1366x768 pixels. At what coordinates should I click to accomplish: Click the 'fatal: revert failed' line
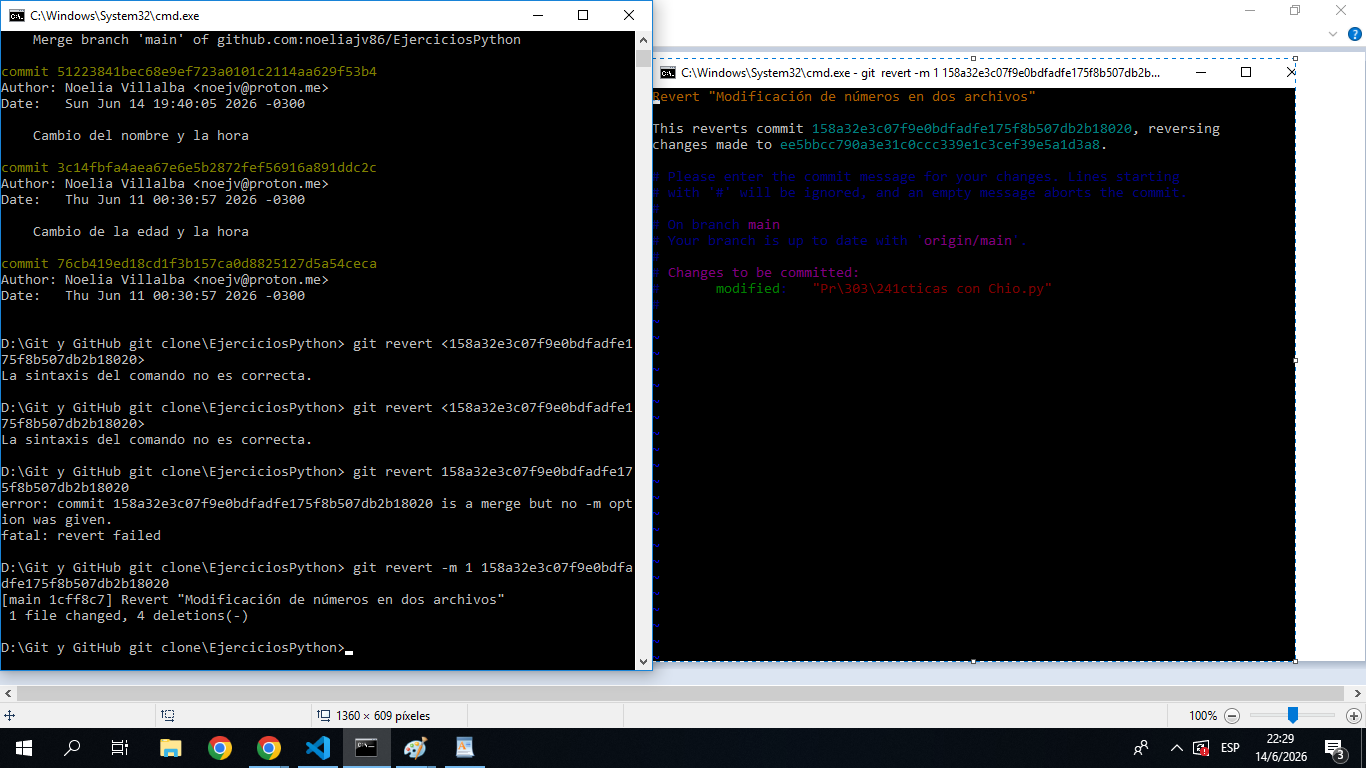81,536
